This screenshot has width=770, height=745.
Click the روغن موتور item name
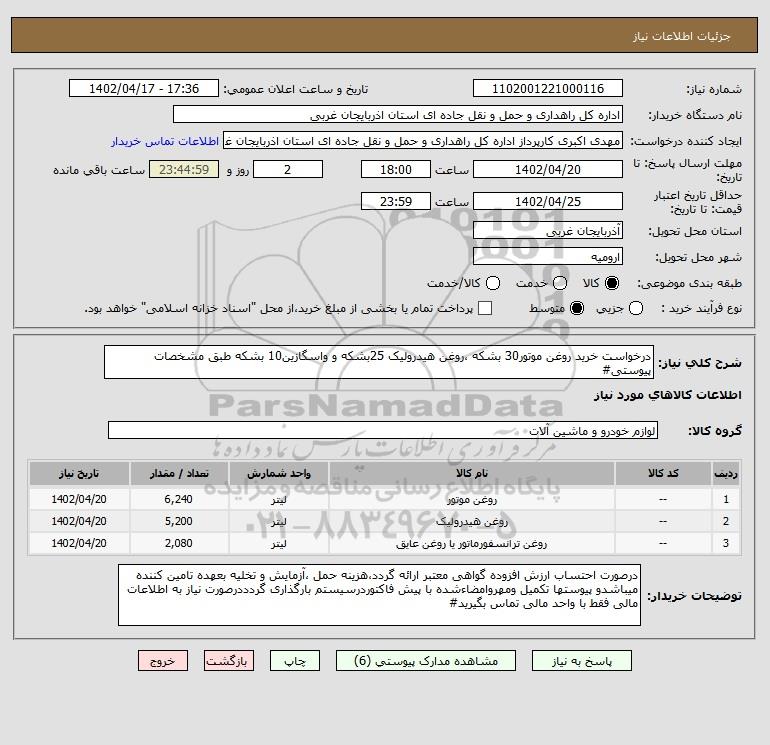click(471, 500)
